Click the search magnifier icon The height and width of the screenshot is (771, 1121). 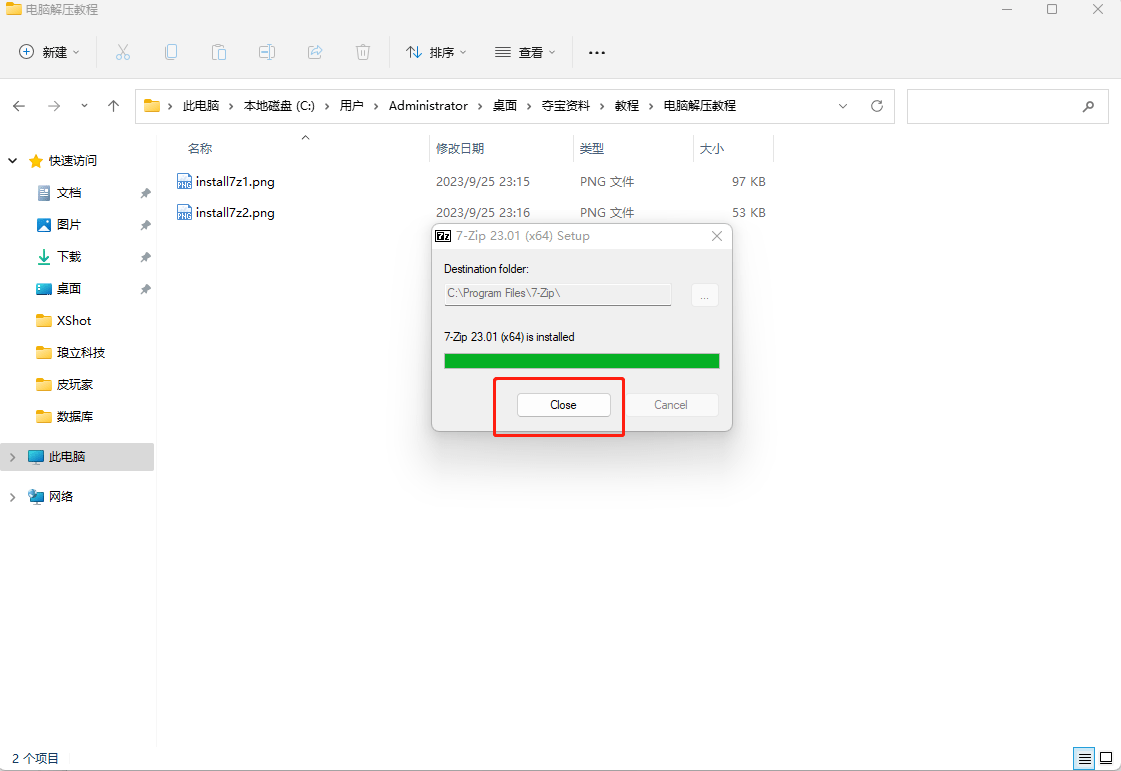click(1088, 106)
